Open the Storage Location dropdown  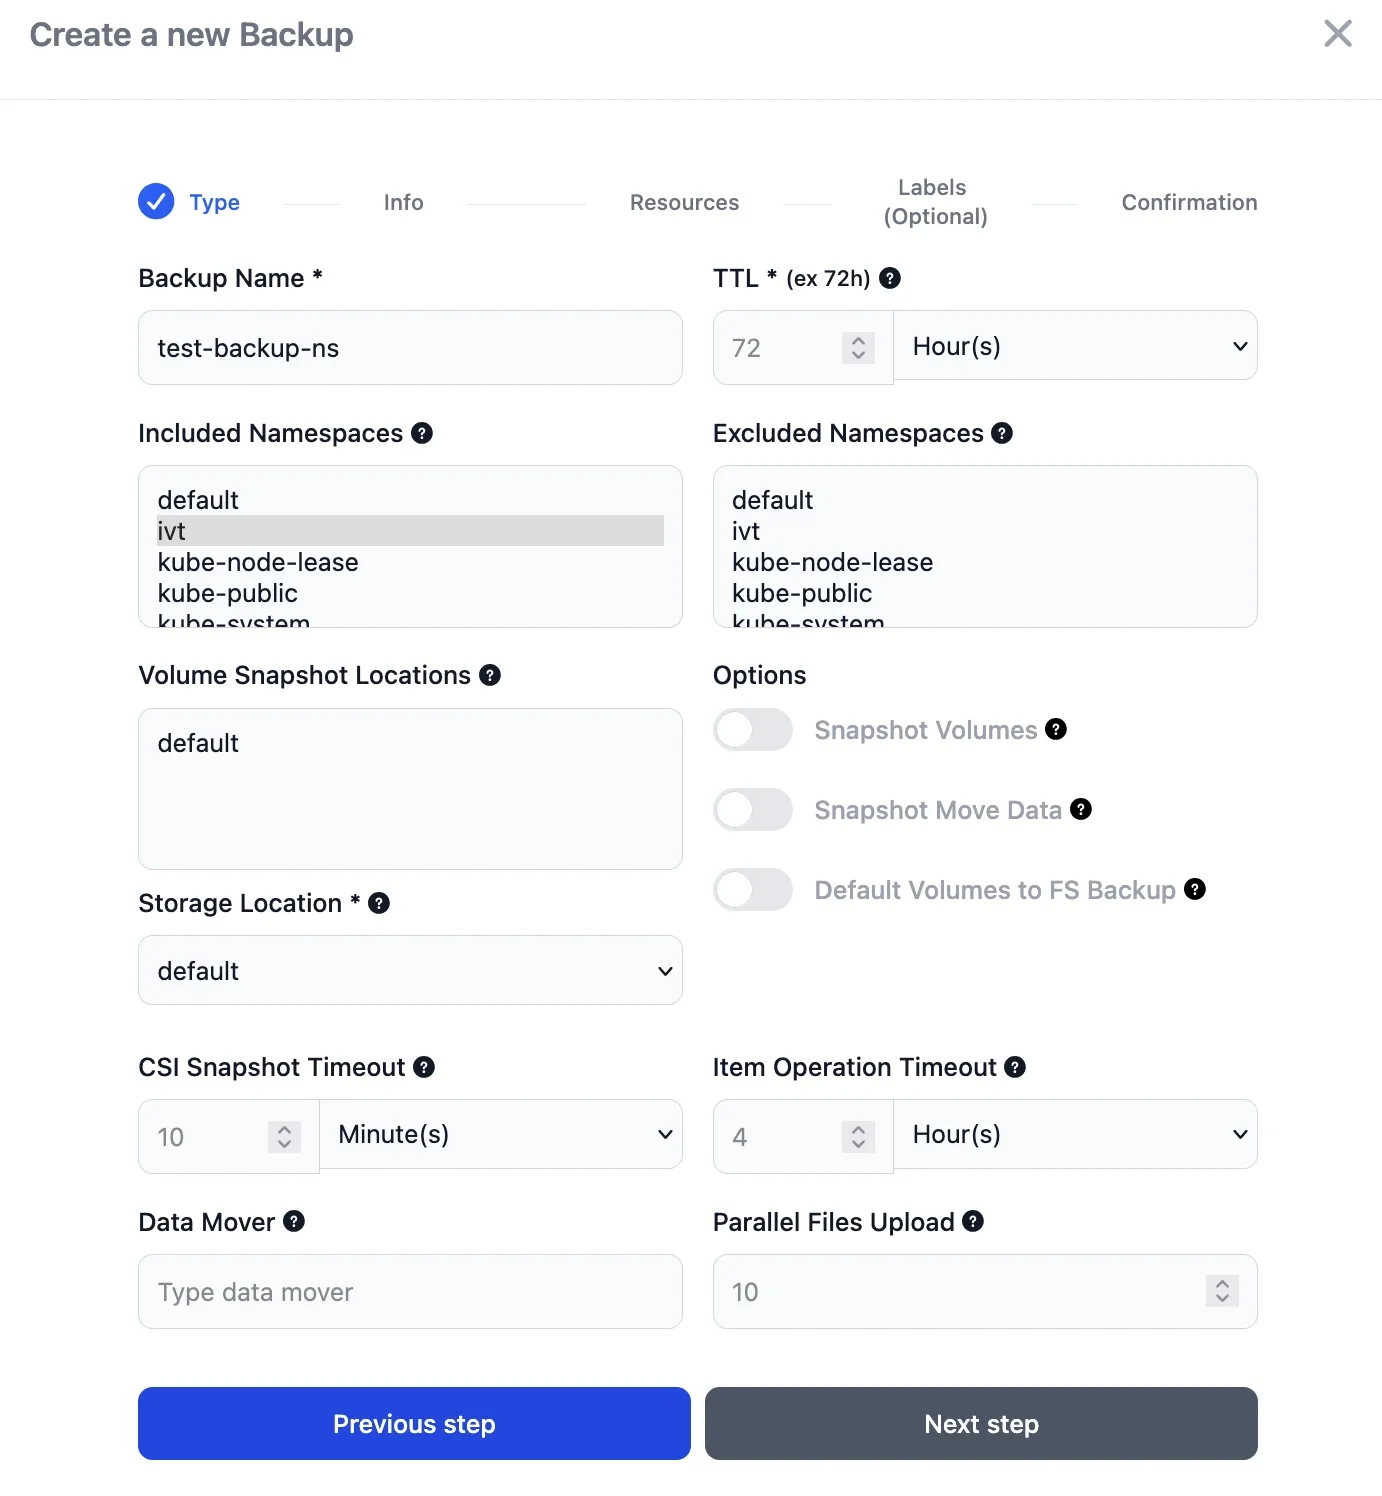click(410, 970)
